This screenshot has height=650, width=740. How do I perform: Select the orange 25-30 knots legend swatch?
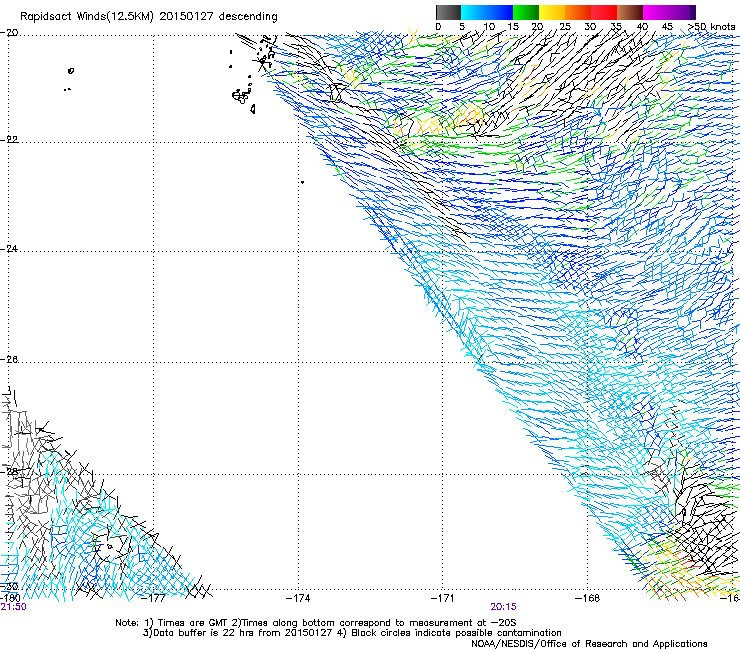(x=578, y=12)
